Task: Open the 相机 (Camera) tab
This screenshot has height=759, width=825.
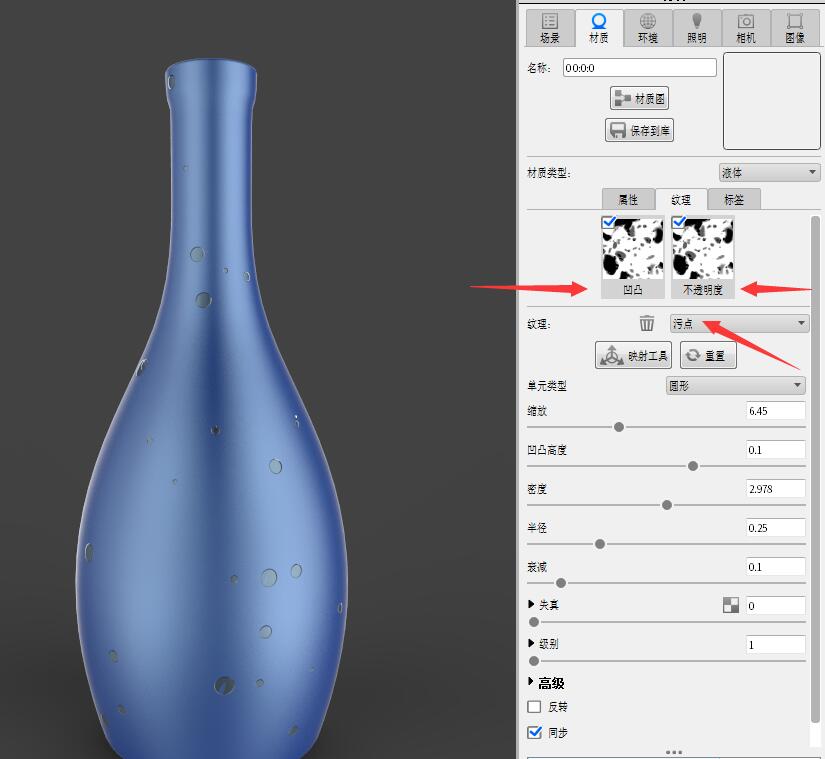Action: click(746, 28)
